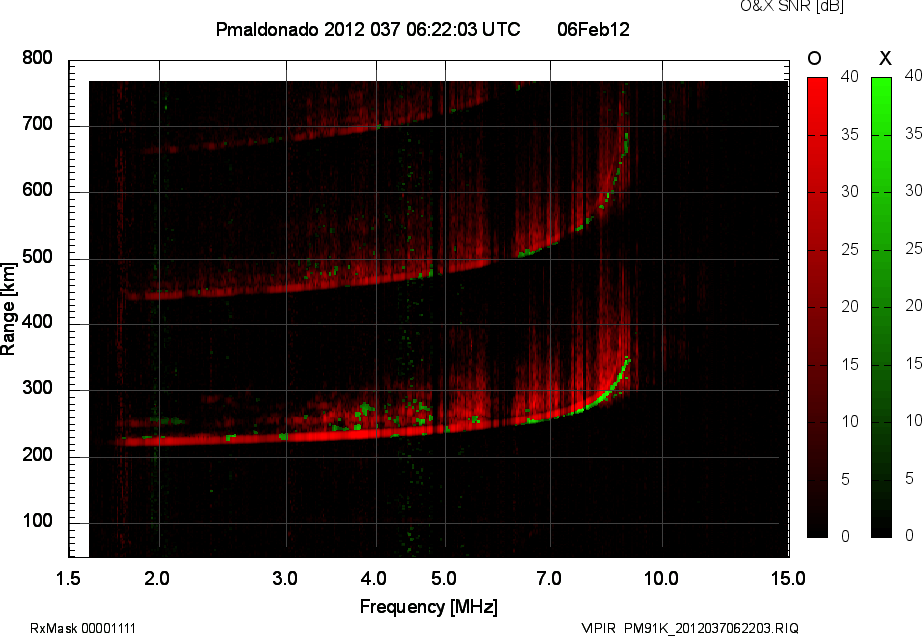Select the plot title 'Pmaldonado 2012 037 06:22:03 UTC'
The height and width of the screenshot is (636, 922).
point(368,30)
